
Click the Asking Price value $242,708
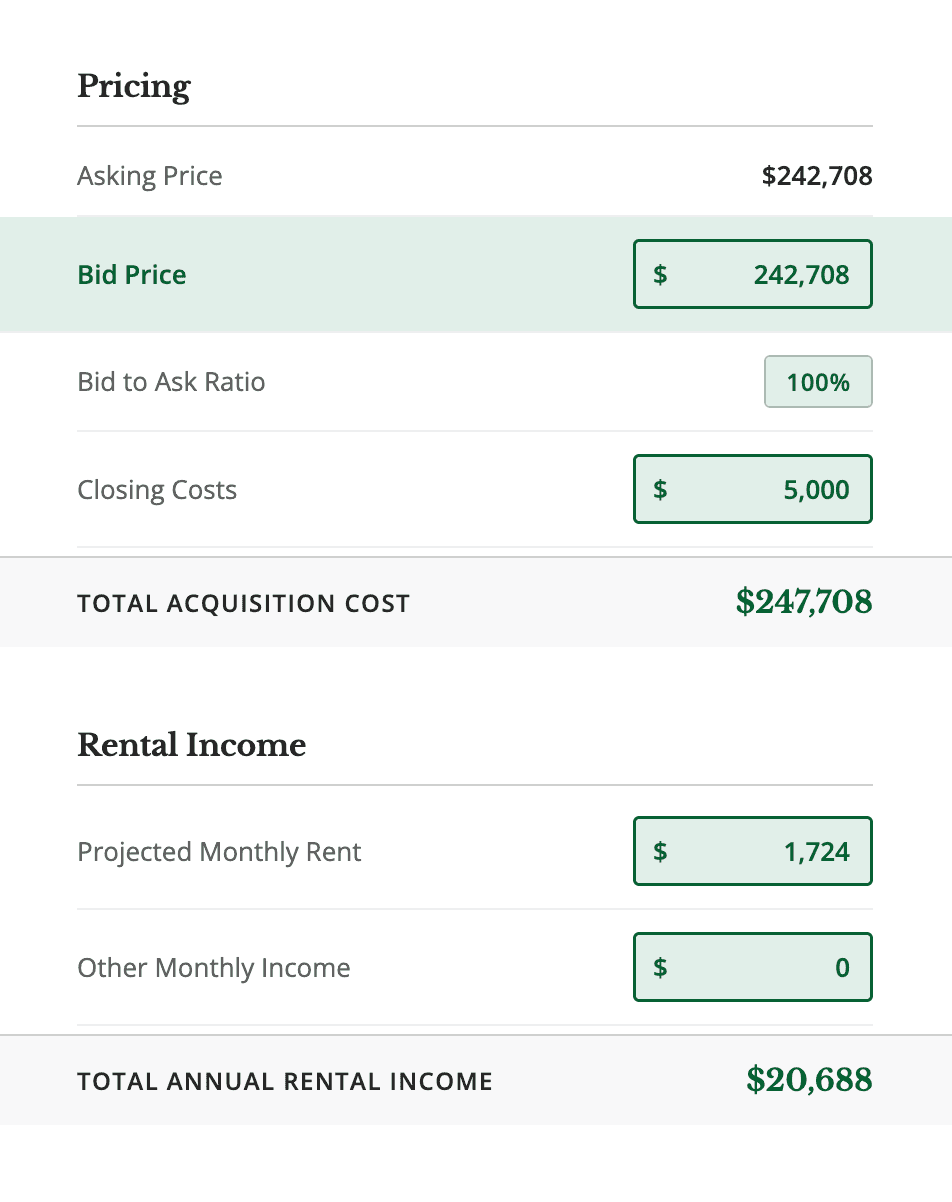click(x=817, y=176)
